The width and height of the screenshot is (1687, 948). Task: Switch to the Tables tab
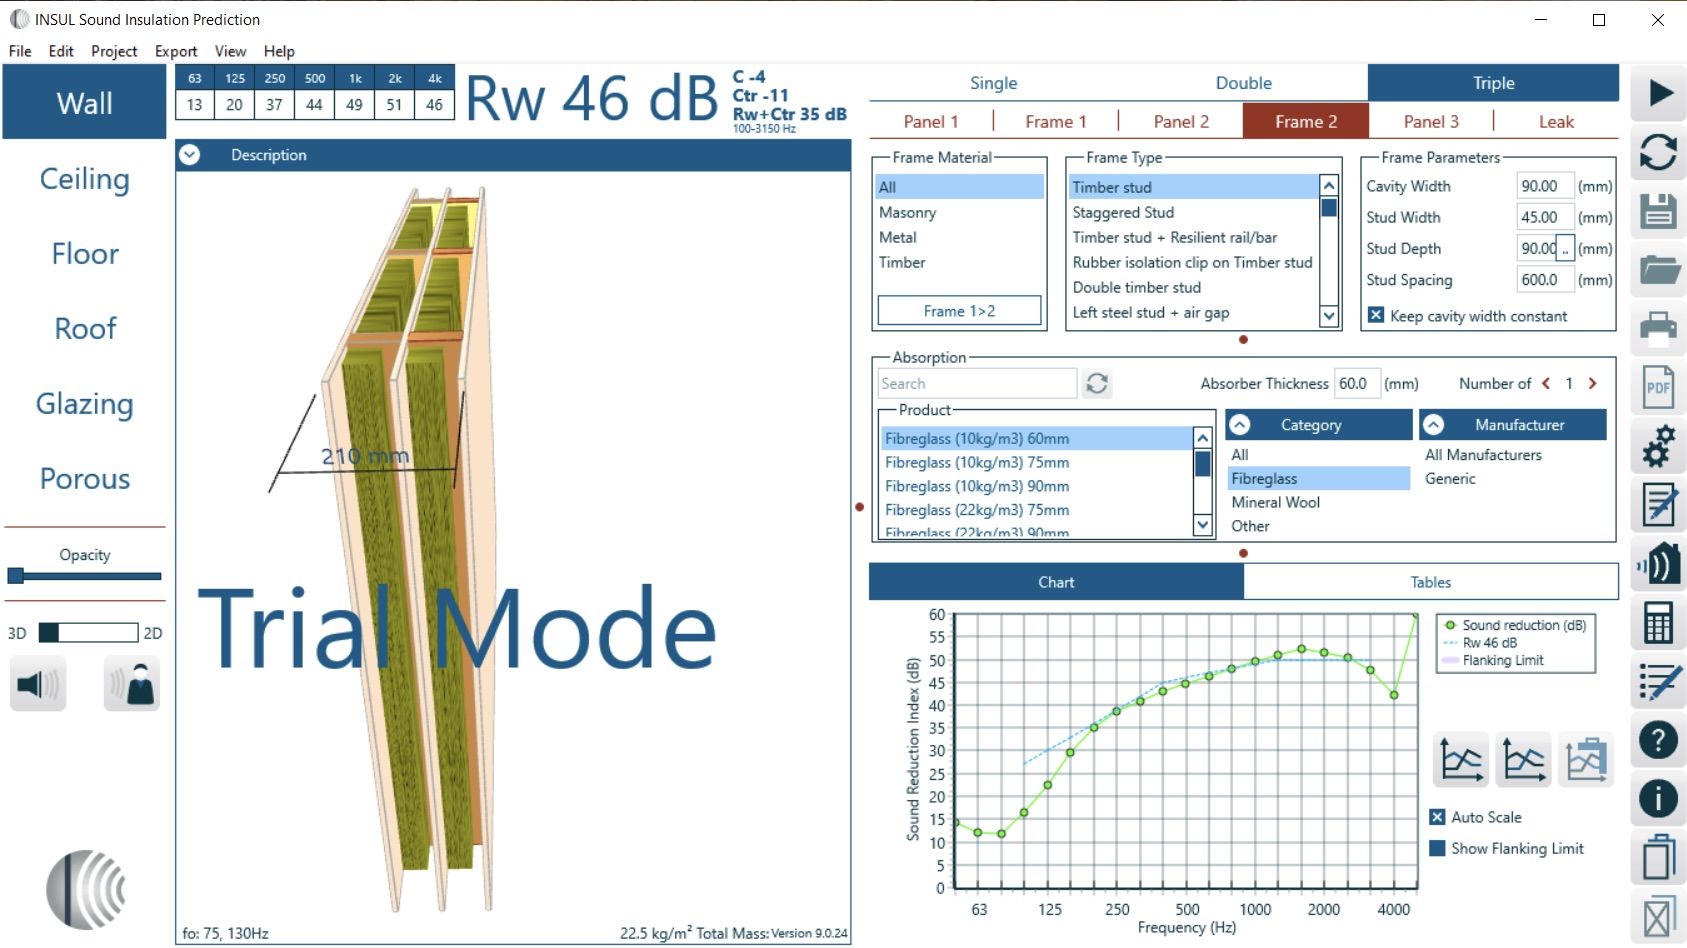point(1430,582)
